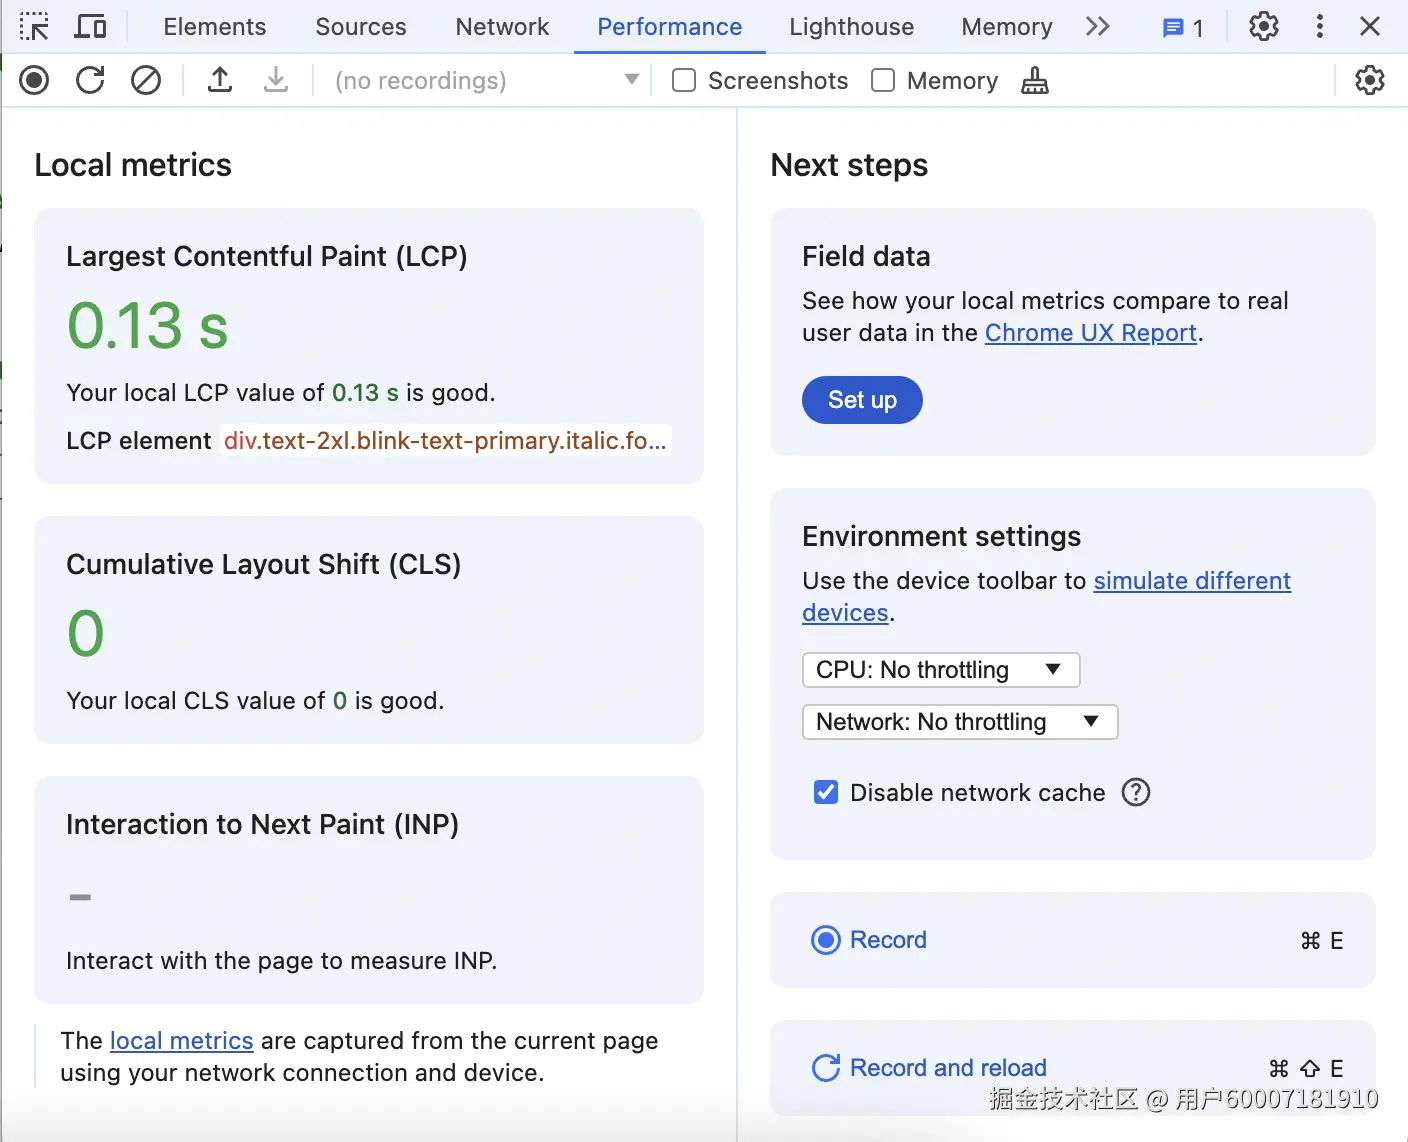
Task: Open the DevTools three-dot menu
Action: (1320, 27)
